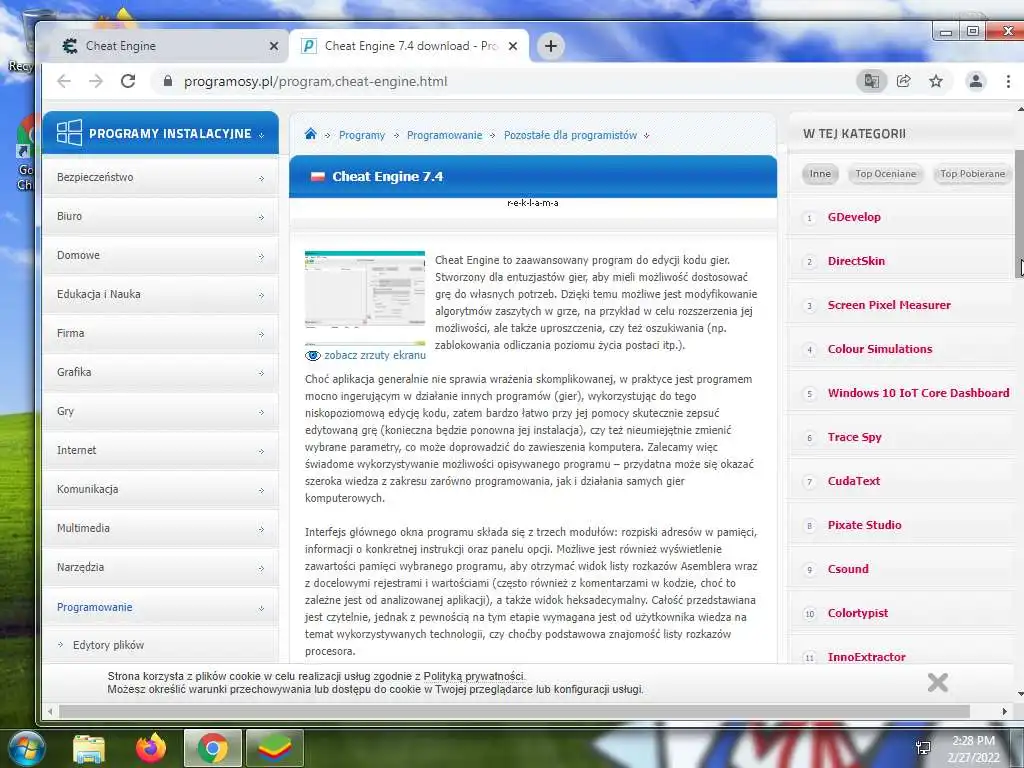
Task: Open the Screen Pixel Measurer link
Action: pyautogui.click(x=889, y=305)
